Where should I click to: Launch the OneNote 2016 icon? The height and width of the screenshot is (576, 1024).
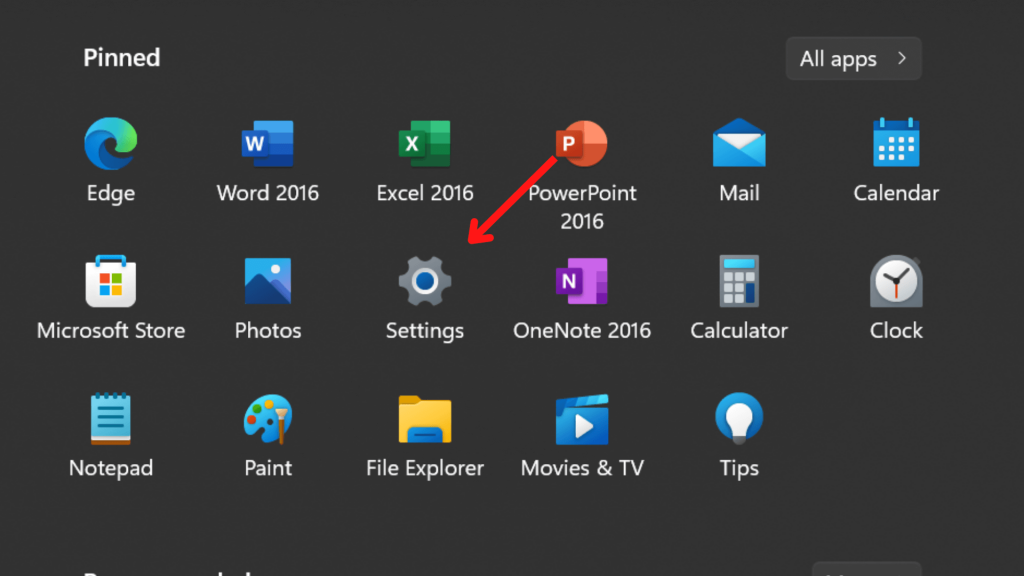coord(581,281)
